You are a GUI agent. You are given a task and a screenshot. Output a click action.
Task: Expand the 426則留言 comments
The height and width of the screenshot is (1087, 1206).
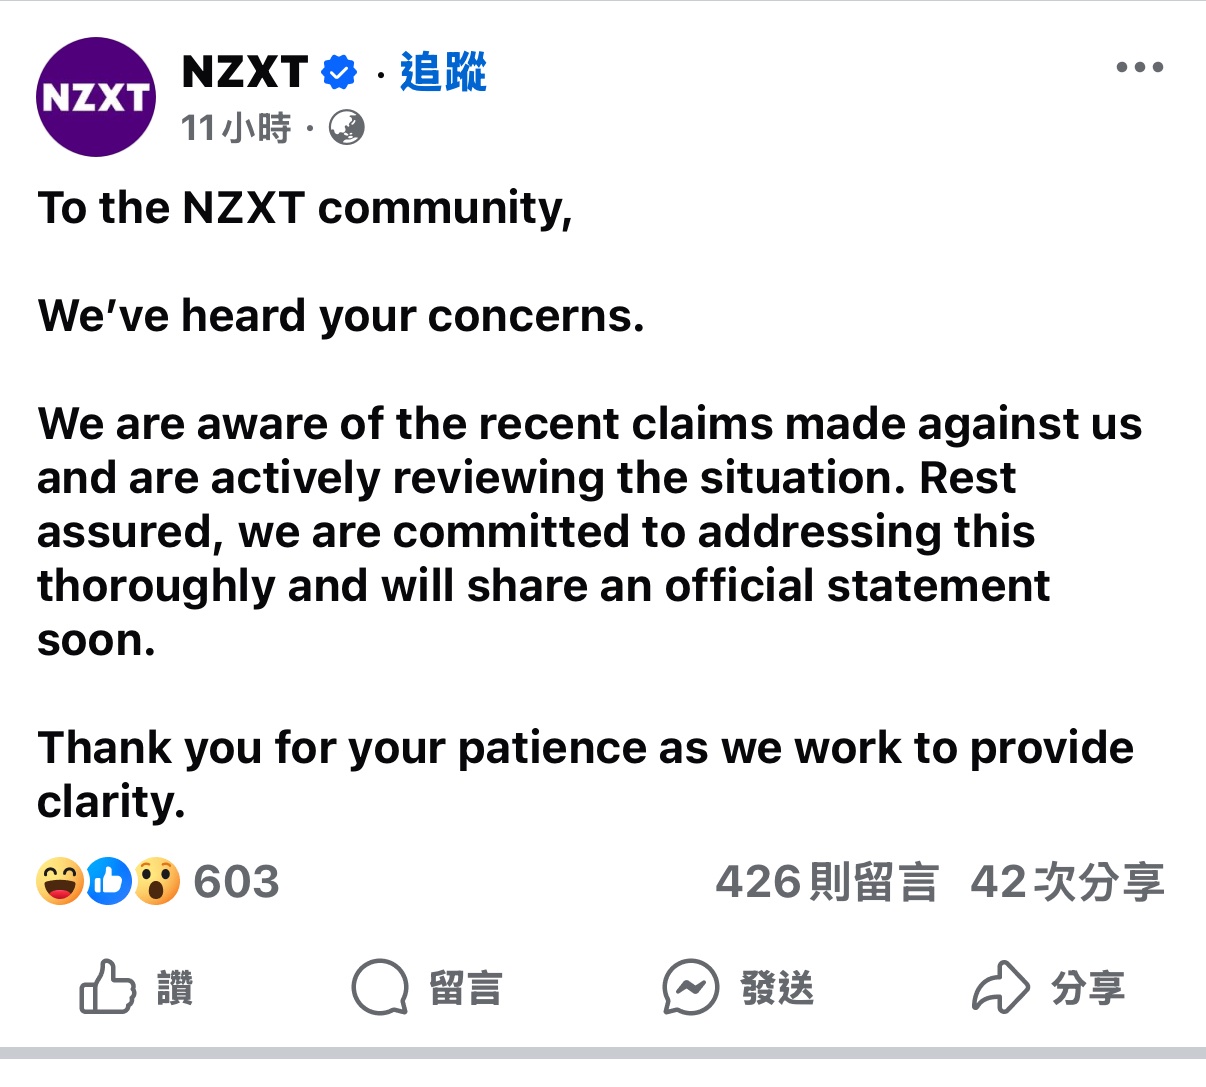(x=827, y=882)
